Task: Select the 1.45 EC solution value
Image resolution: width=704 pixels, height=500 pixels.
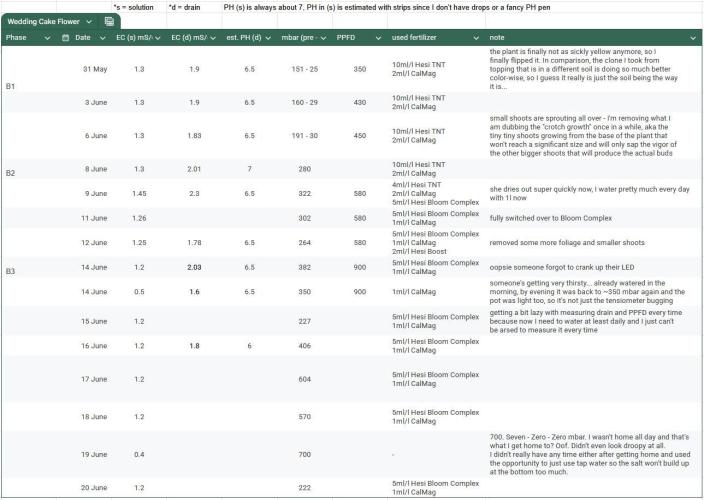Action: [139, 193]
